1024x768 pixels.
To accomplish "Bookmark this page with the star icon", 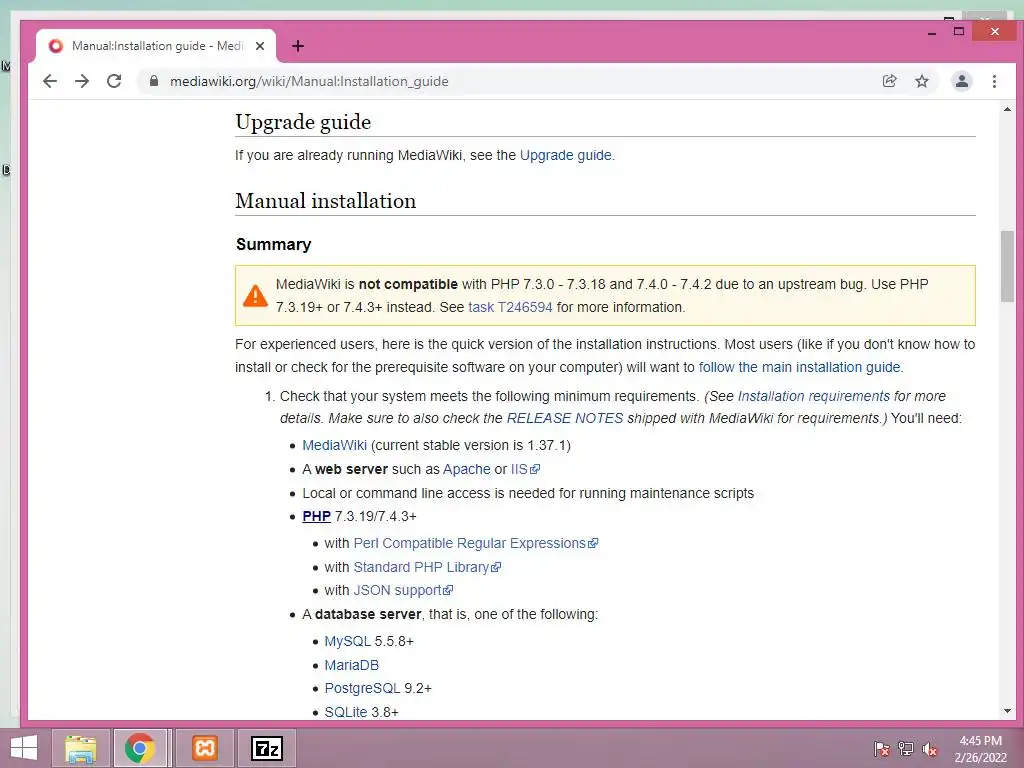I will (x=921, y=81).
